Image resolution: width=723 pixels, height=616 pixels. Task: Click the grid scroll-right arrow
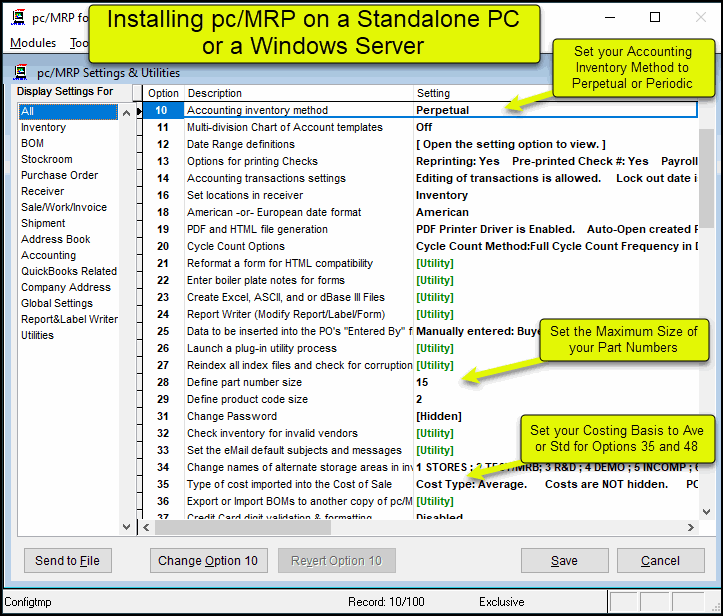pyautogui.click(x=690, y=527)
